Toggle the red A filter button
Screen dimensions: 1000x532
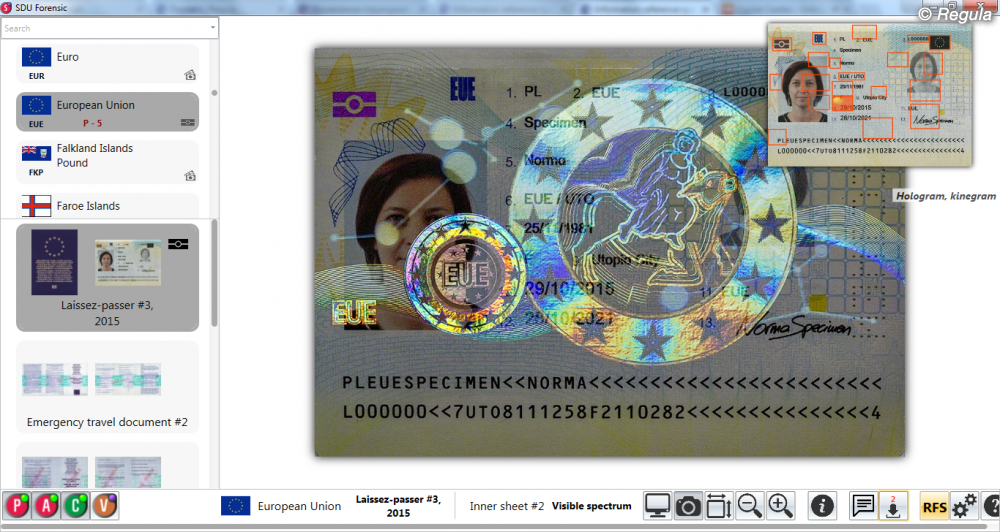[47, 506]
